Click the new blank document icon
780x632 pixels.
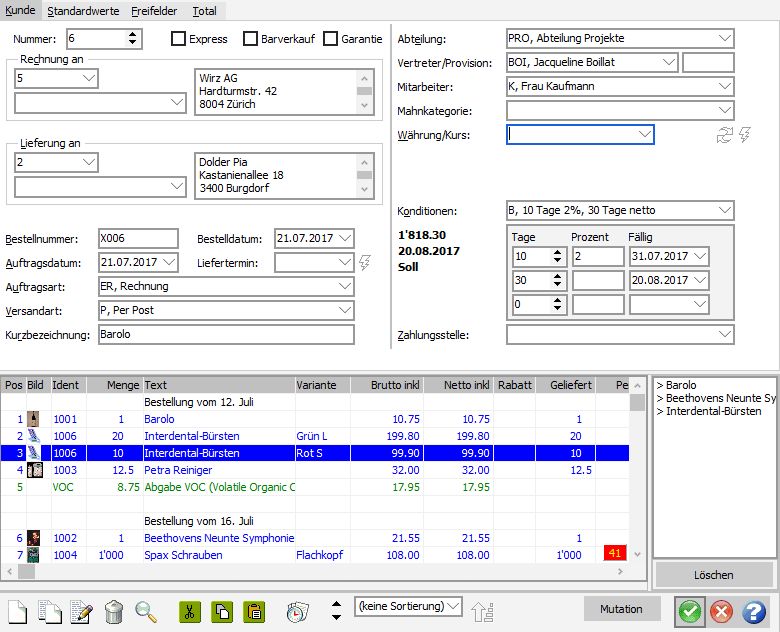18,611
